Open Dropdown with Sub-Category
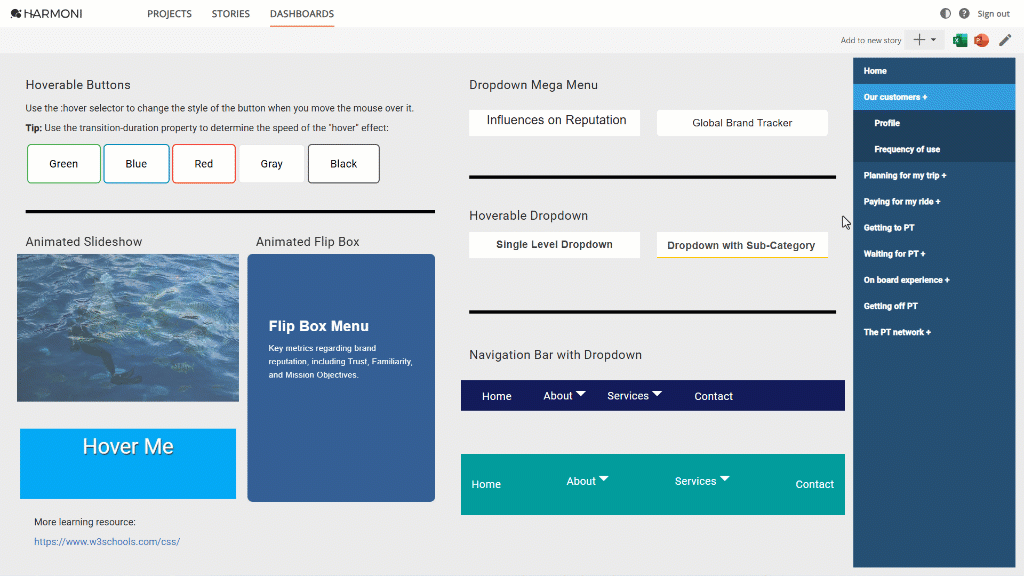The width and height of the screenshot is (1024, 576). (x=742, y=245)
